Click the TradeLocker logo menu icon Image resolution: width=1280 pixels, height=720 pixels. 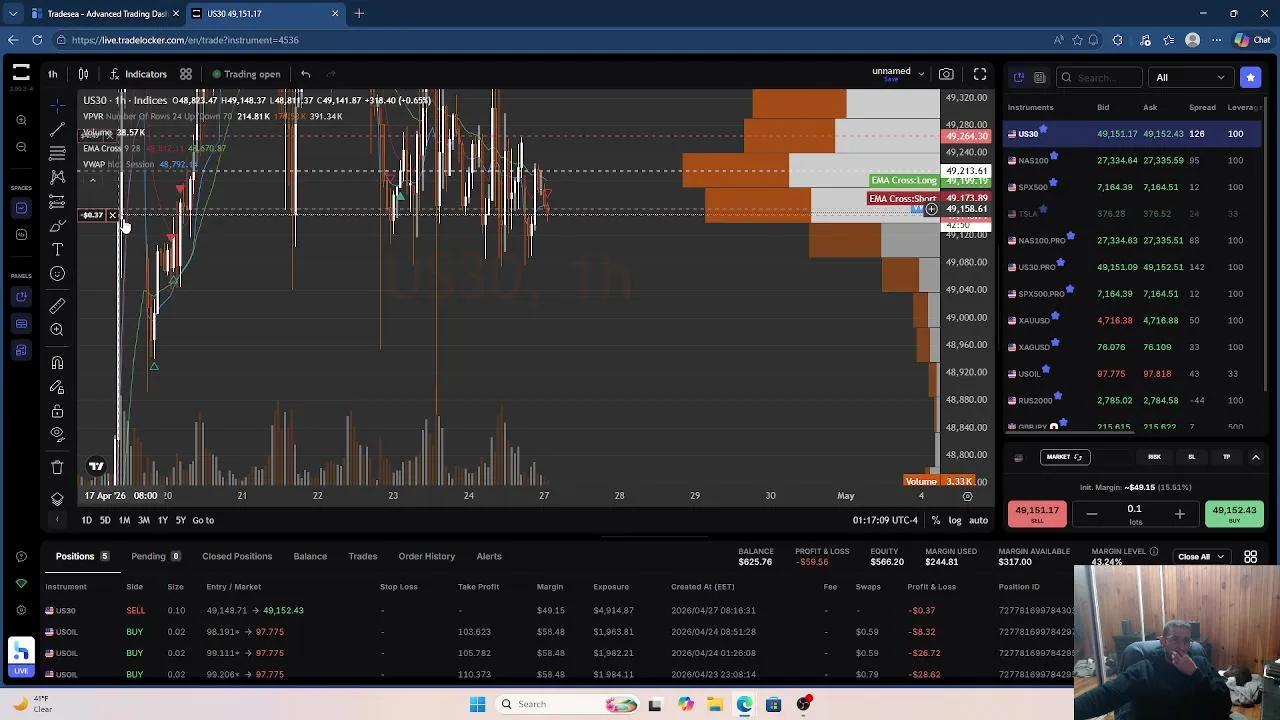tap(21, 72)
